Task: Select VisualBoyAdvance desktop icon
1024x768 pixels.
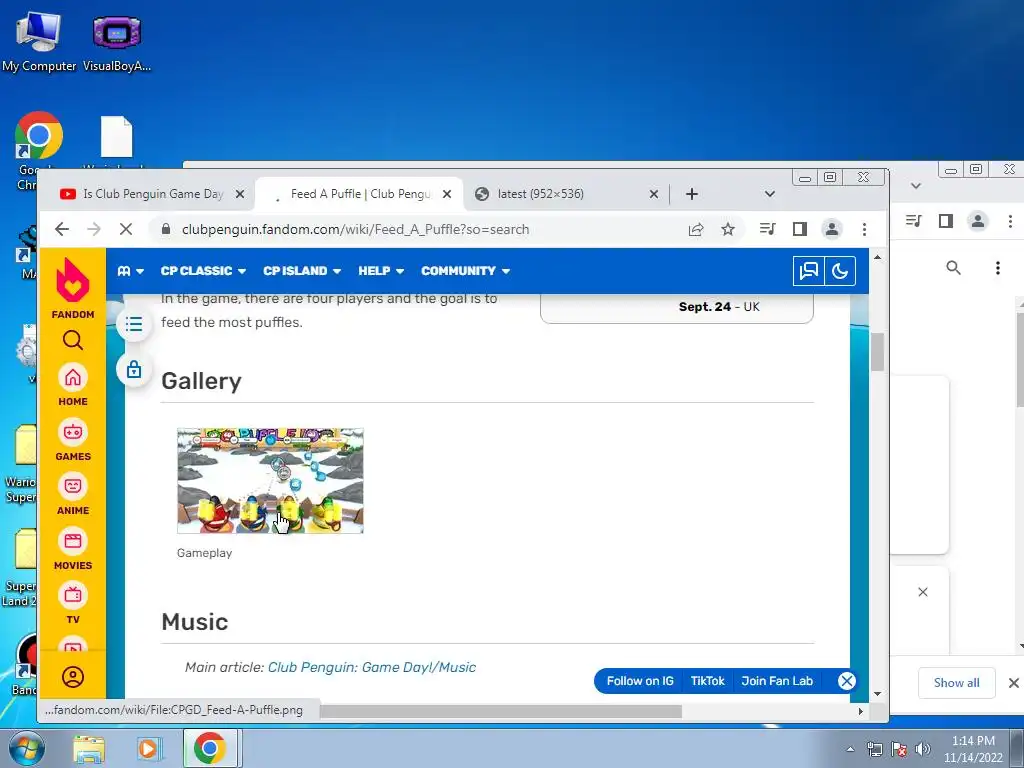Action: [x=117, y=43]
